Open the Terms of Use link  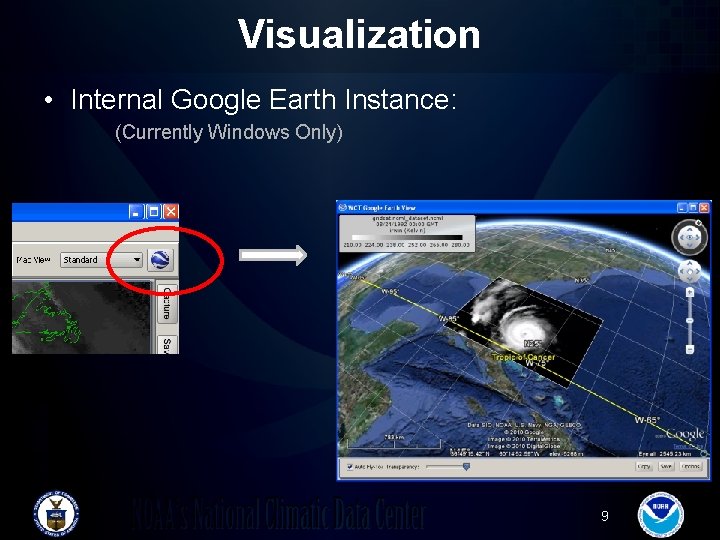[688, 446]
